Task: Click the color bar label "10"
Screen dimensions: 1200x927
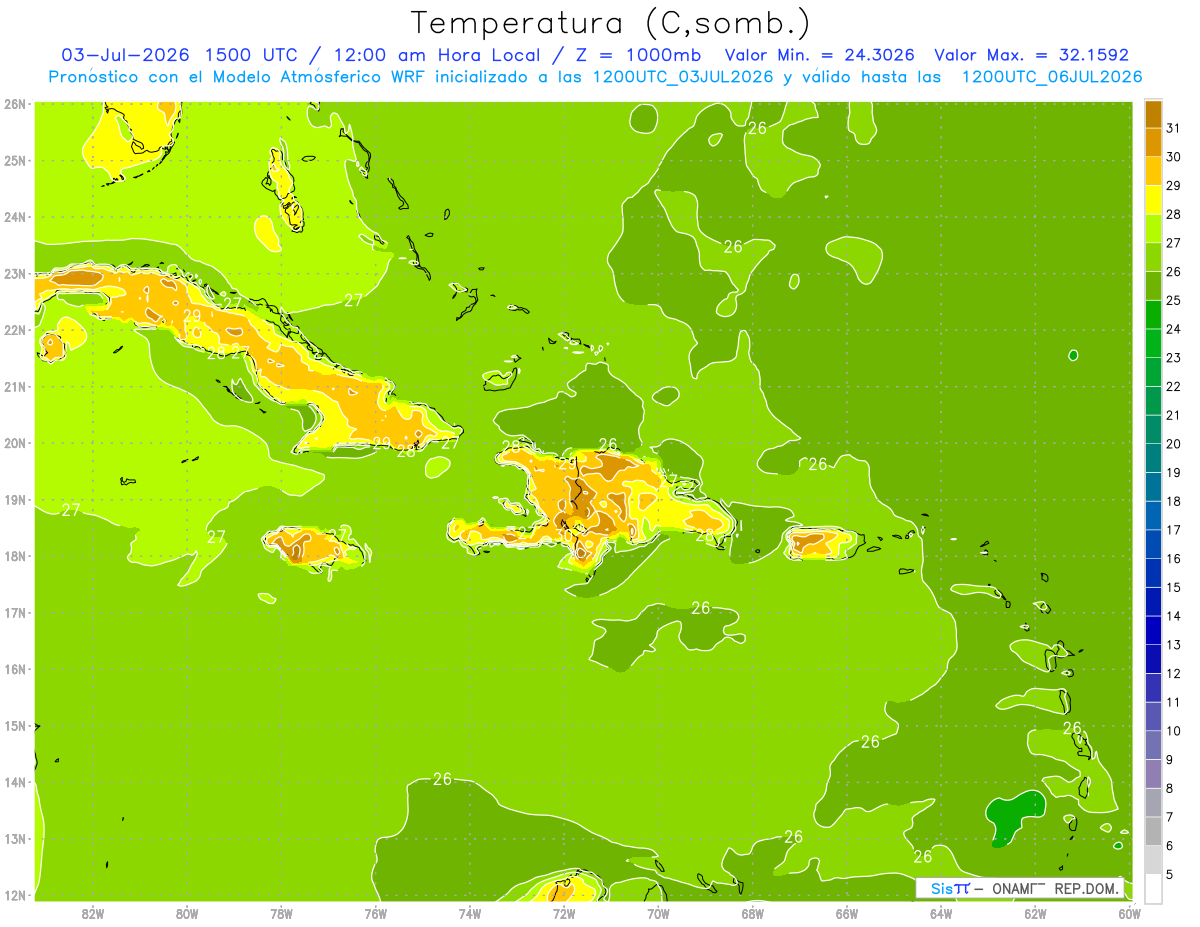Action: tap(1174, 731)
